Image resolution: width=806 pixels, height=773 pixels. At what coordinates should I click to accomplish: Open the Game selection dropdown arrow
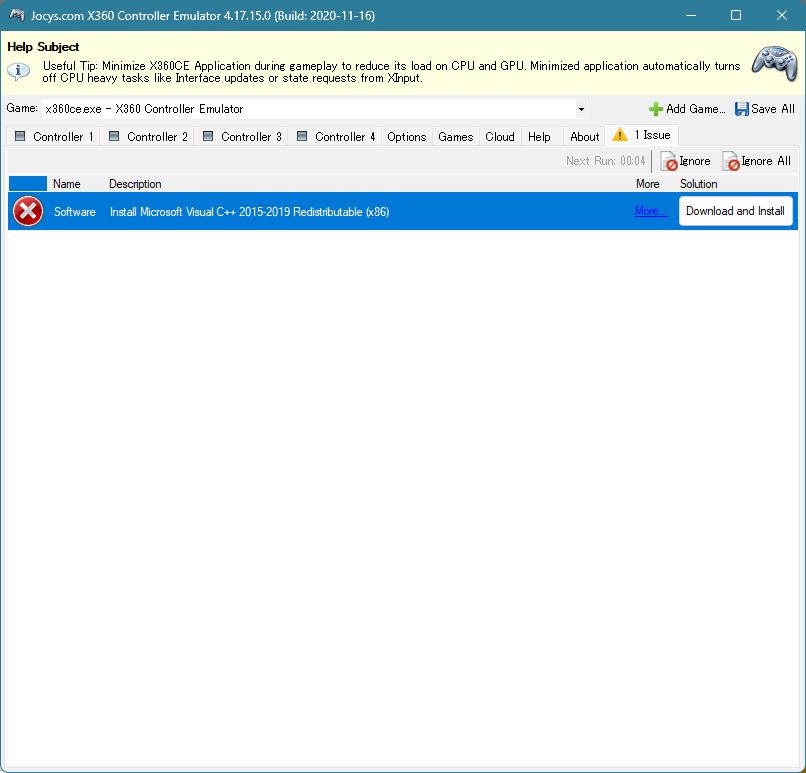point(581,109)
